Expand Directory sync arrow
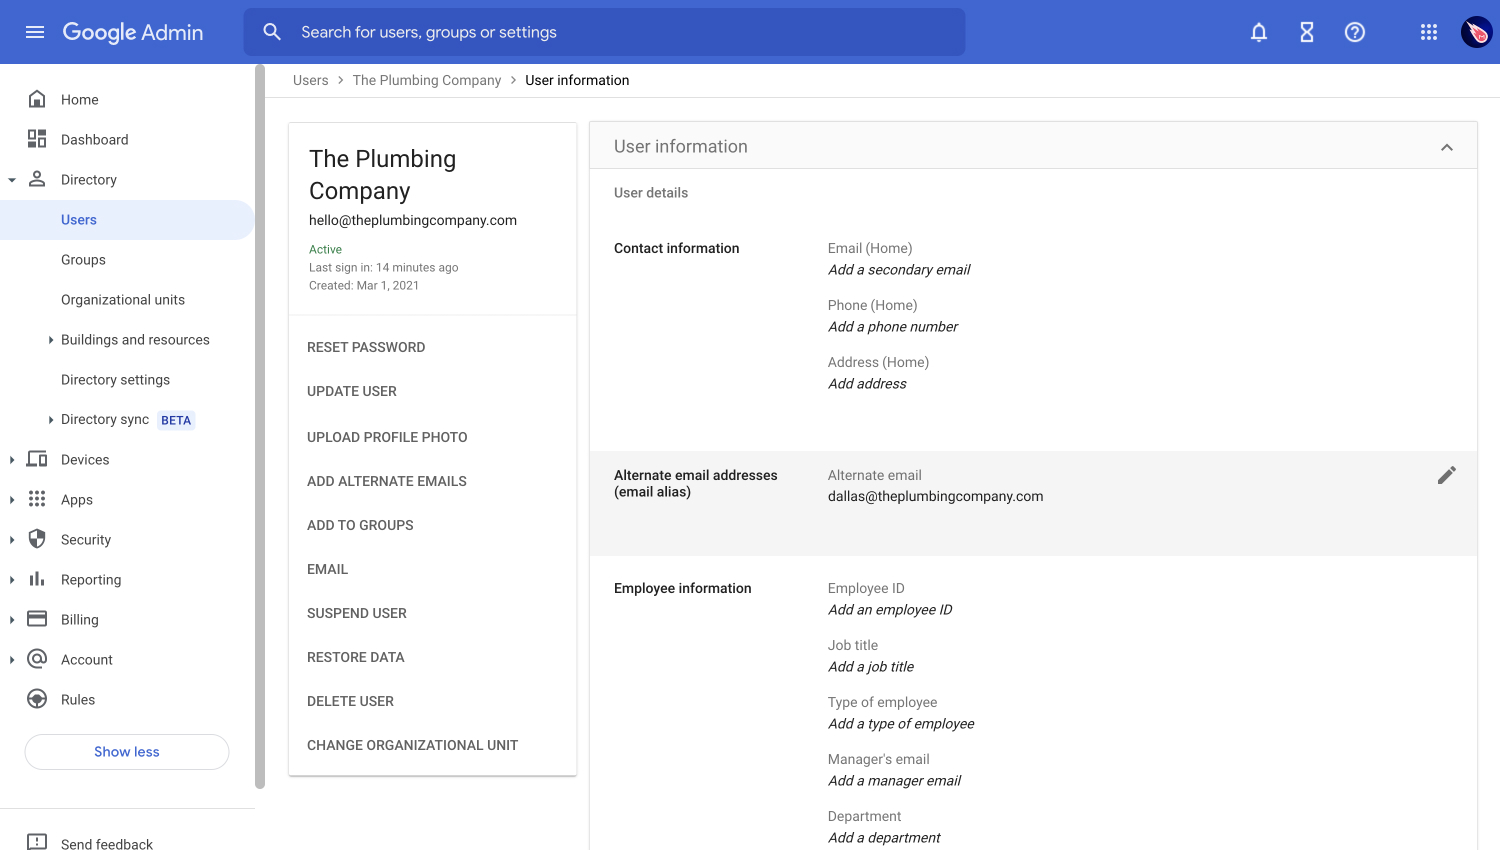Viewport: 1500px width, 850px height. click(51, 420)
